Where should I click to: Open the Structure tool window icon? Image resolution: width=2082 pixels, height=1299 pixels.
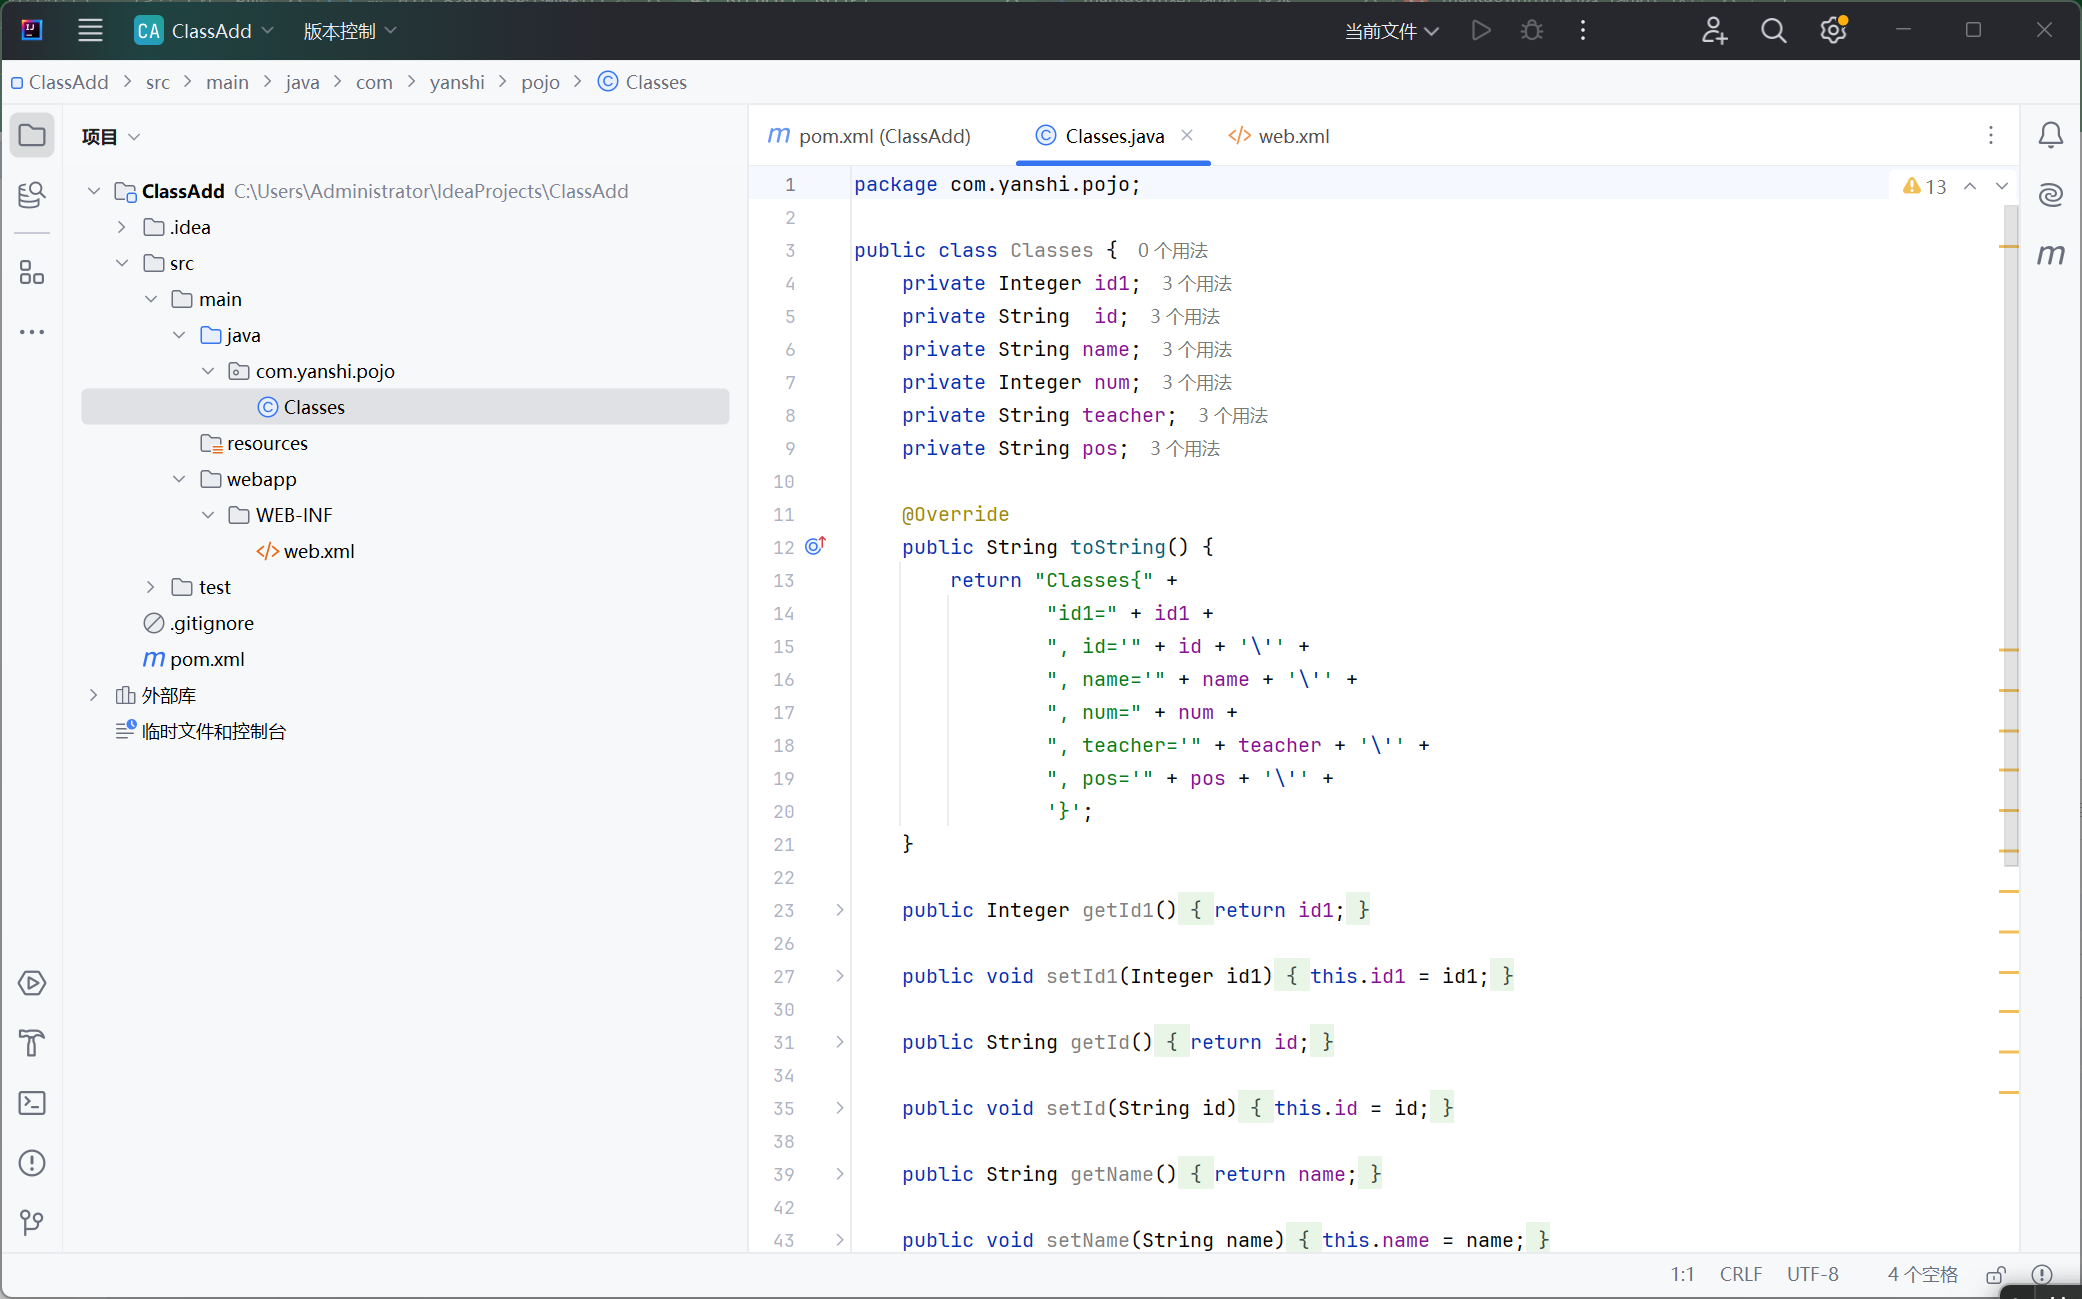tap(32, 272)
